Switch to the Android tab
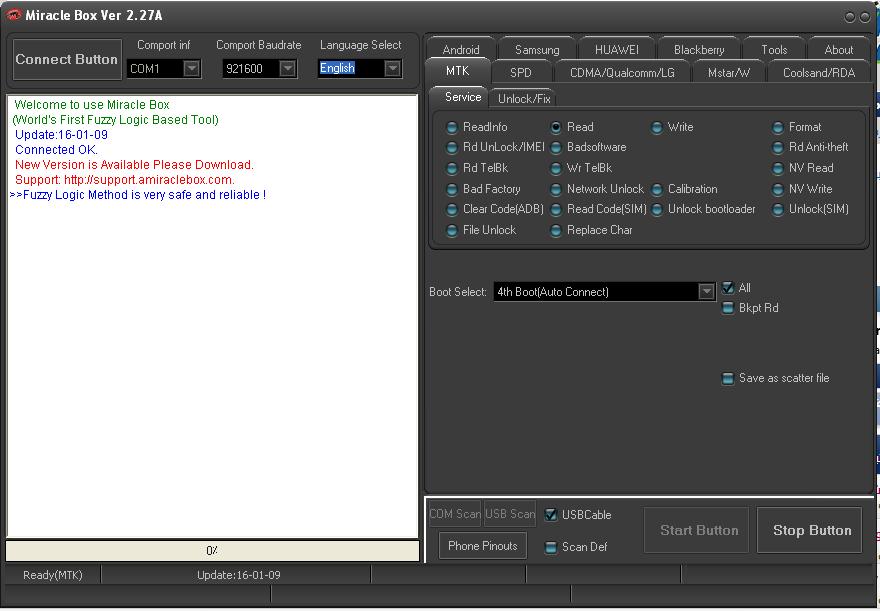 point(461,49)
